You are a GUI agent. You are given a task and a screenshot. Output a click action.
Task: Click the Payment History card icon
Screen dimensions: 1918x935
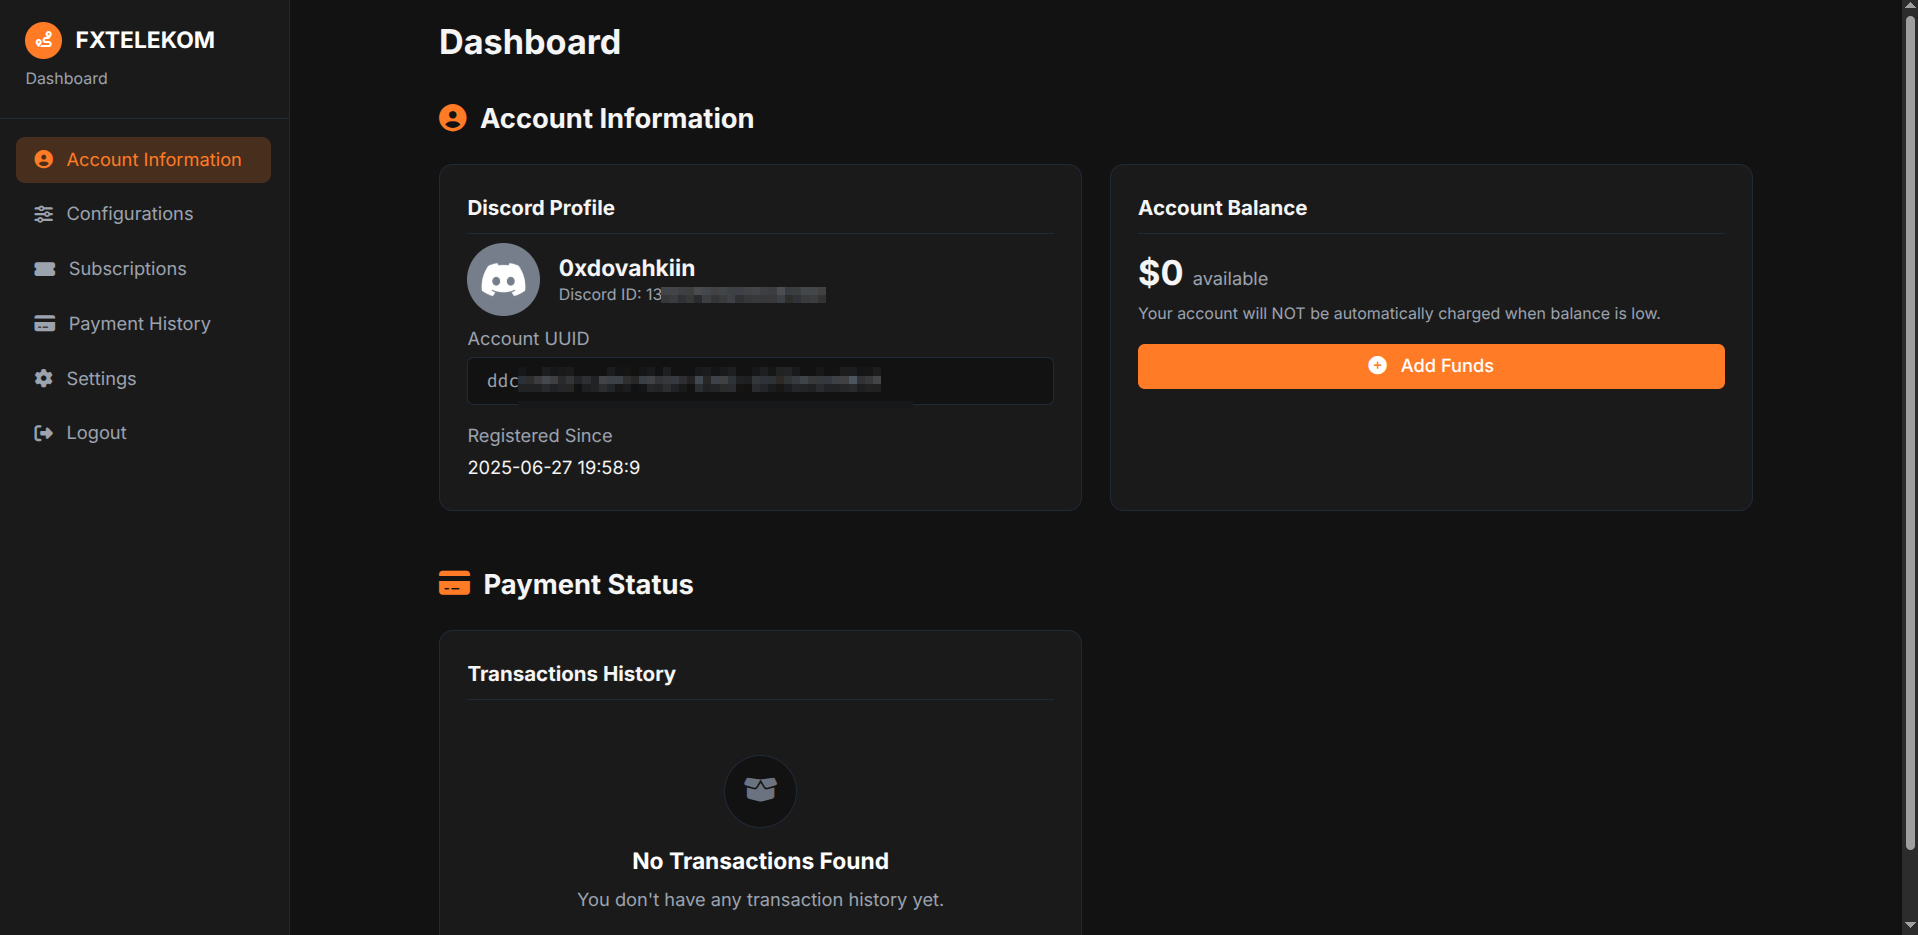pos(45,324)
